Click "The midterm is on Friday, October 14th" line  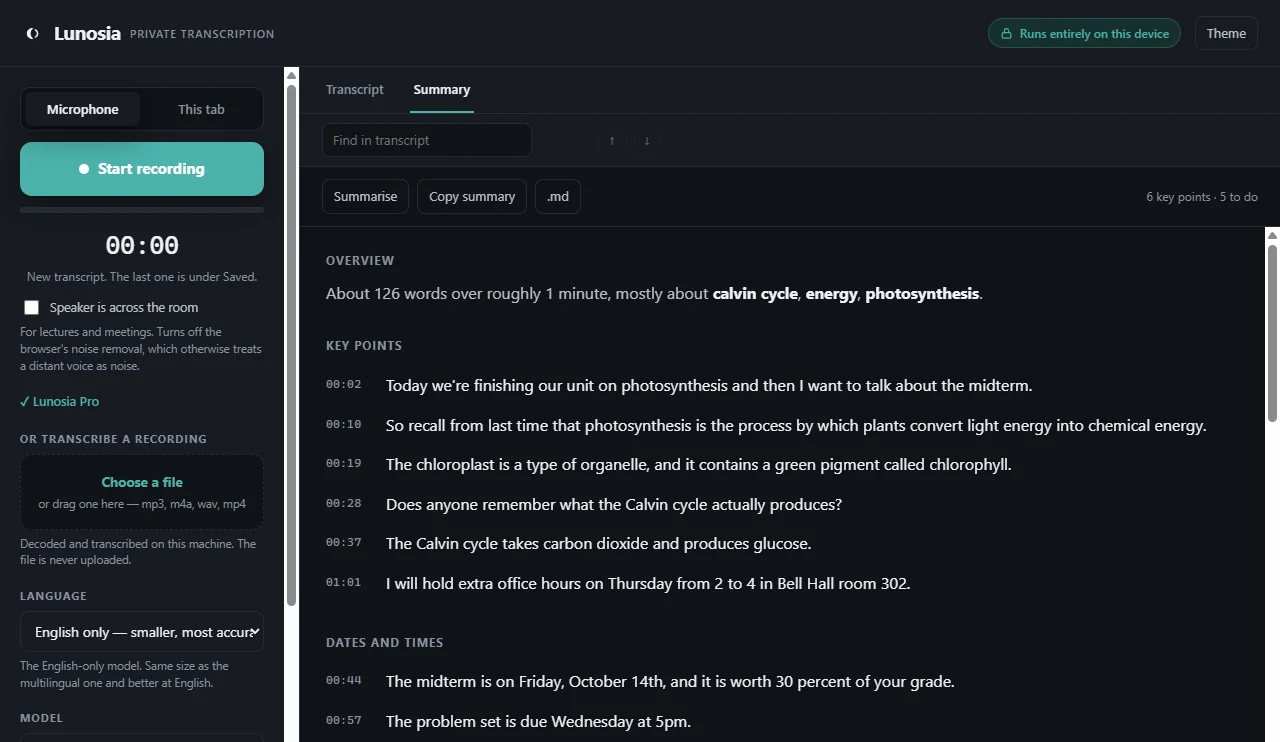pyautogui.click(x=670, y=682)
